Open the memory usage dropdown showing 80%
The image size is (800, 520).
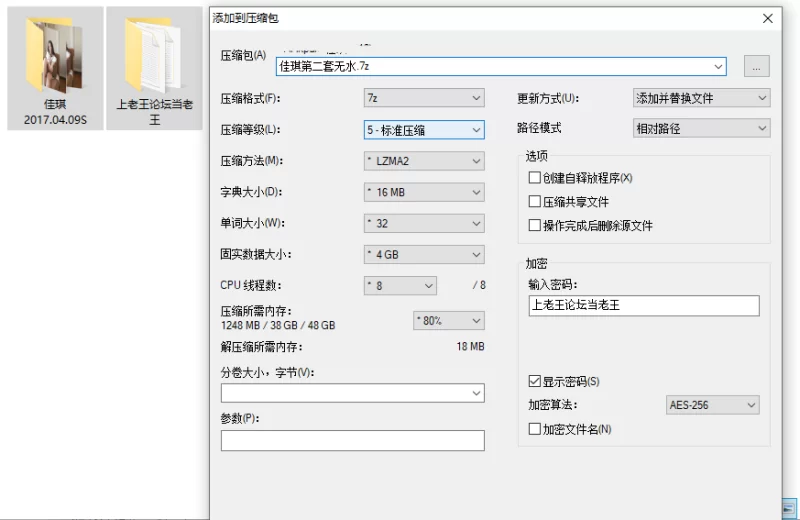[x=448, y=320]
